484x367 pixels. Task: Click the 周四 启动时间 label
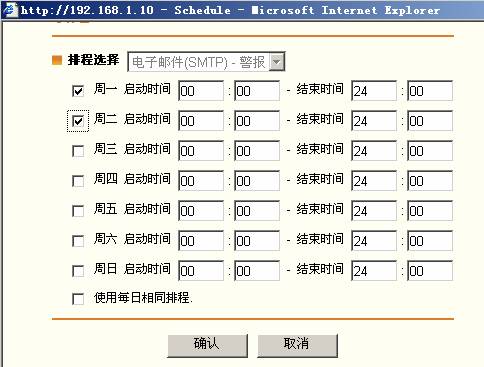(x=132, y=179)
